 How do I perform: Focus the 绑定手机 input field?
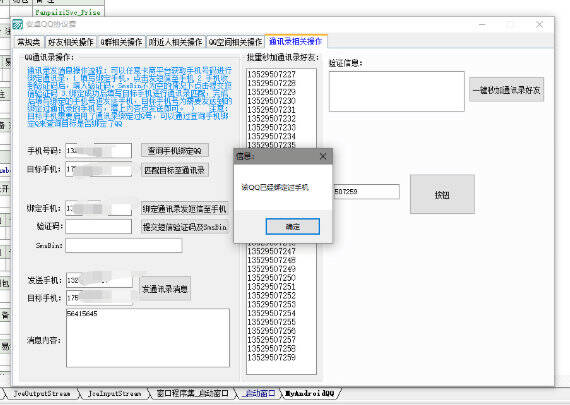[x=99, y=209]
